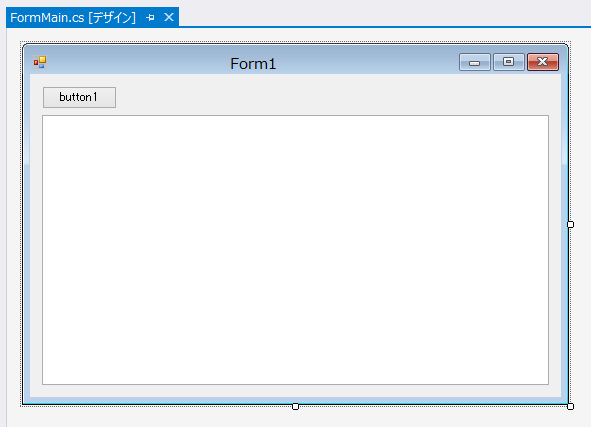The width and height of the screenshot is (591, 427).
Task: Toggle the pin icon on FormMain.cs tab
Action: (150, 17)
